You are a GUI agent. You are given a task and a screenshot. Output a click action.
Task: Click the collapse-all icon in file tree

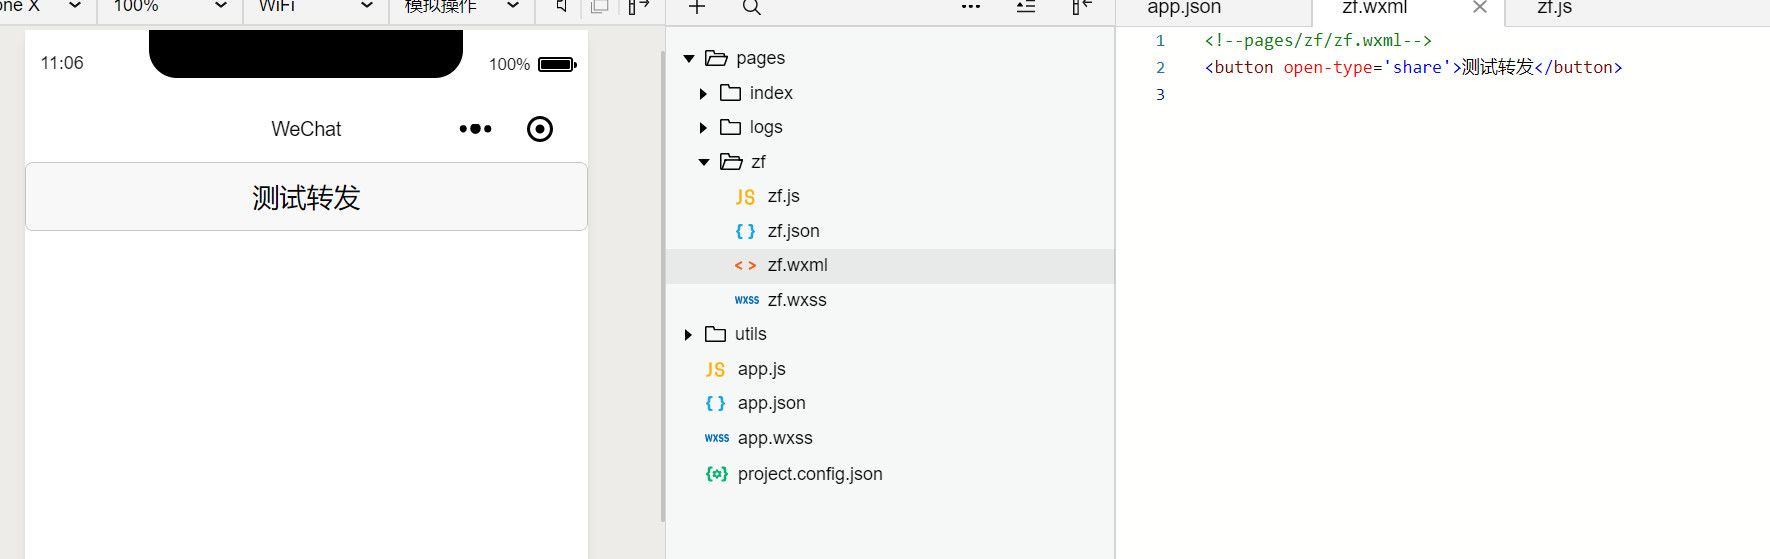pyautogui.click(x=1026, y=7)
